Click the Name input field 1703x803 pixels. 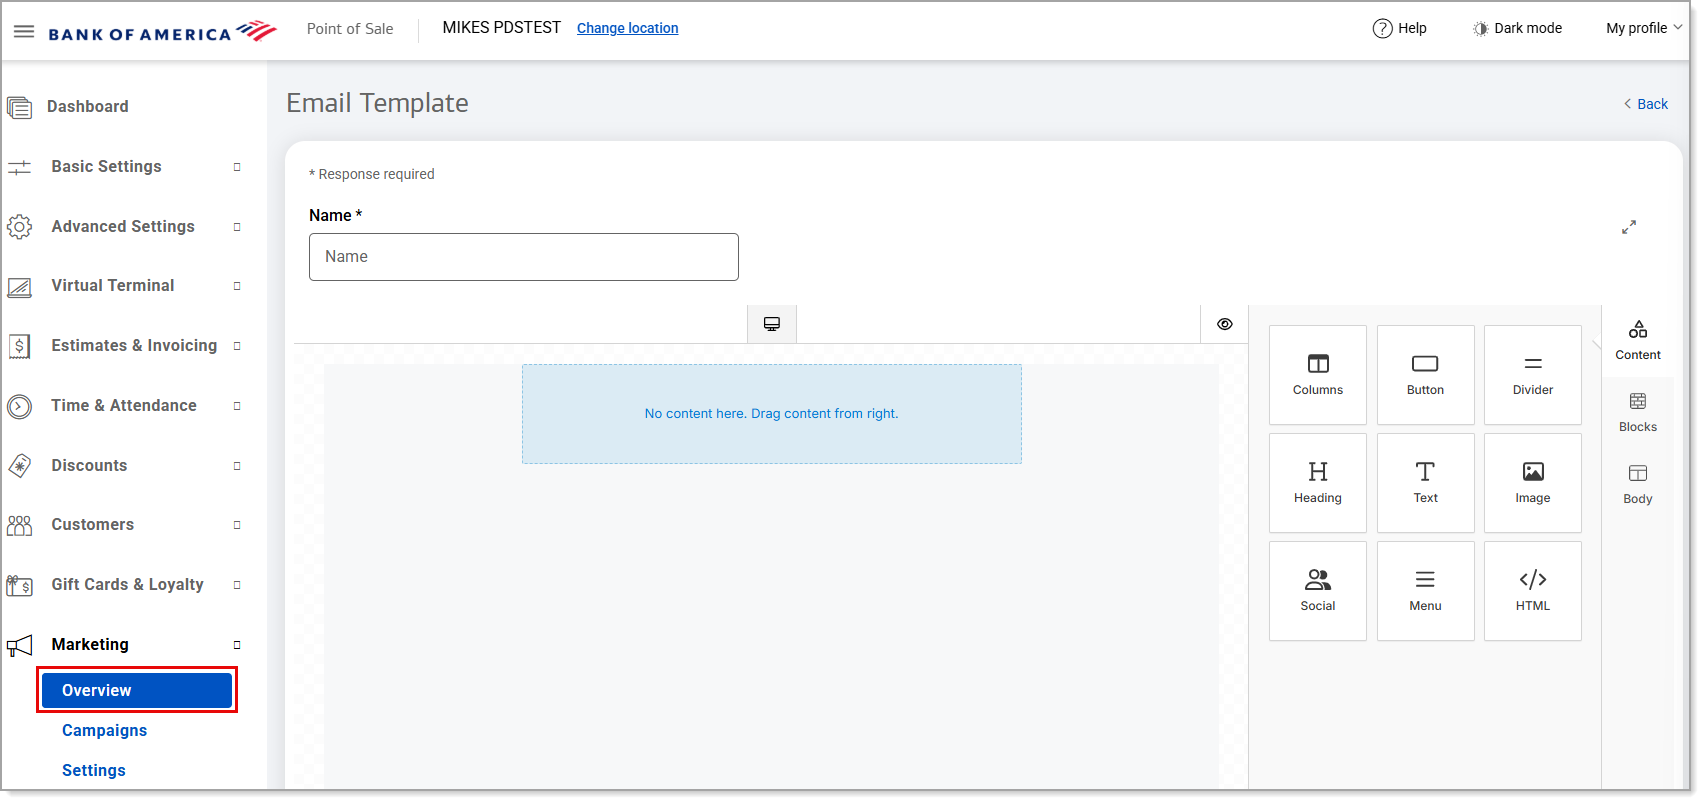(524, 257)
